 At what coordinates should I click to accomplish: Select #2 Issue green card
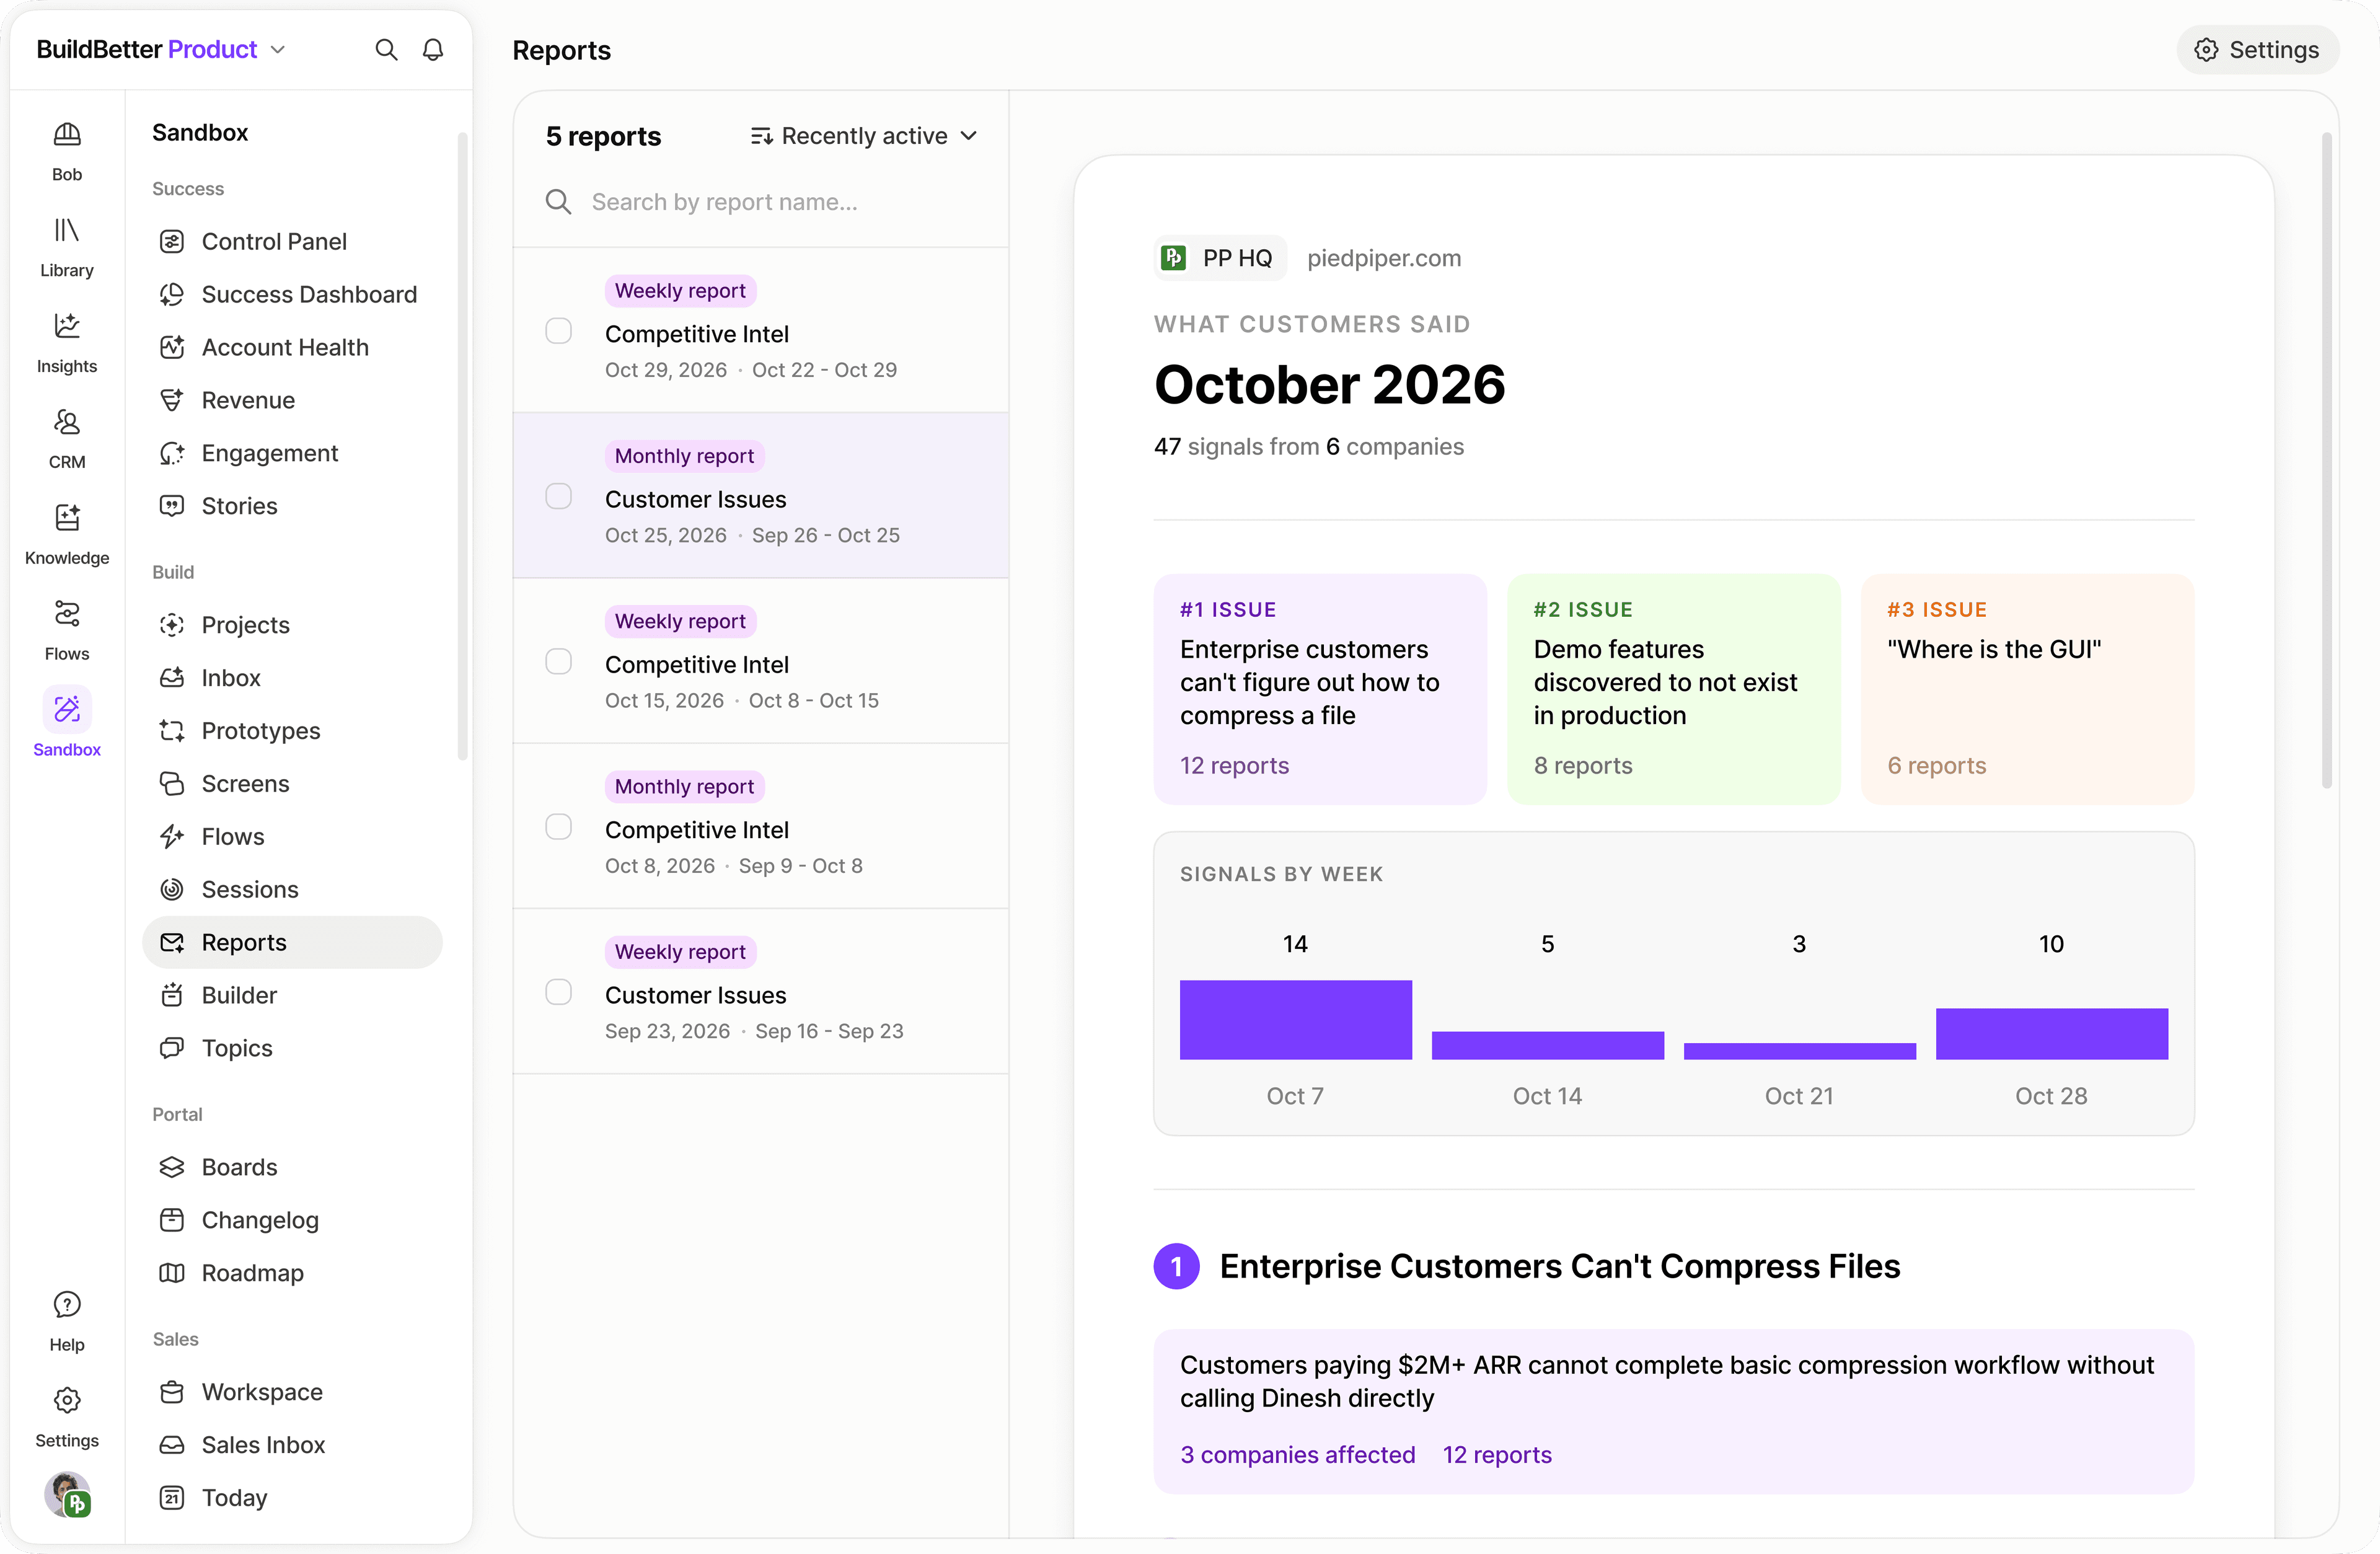tap(1673, 688)
